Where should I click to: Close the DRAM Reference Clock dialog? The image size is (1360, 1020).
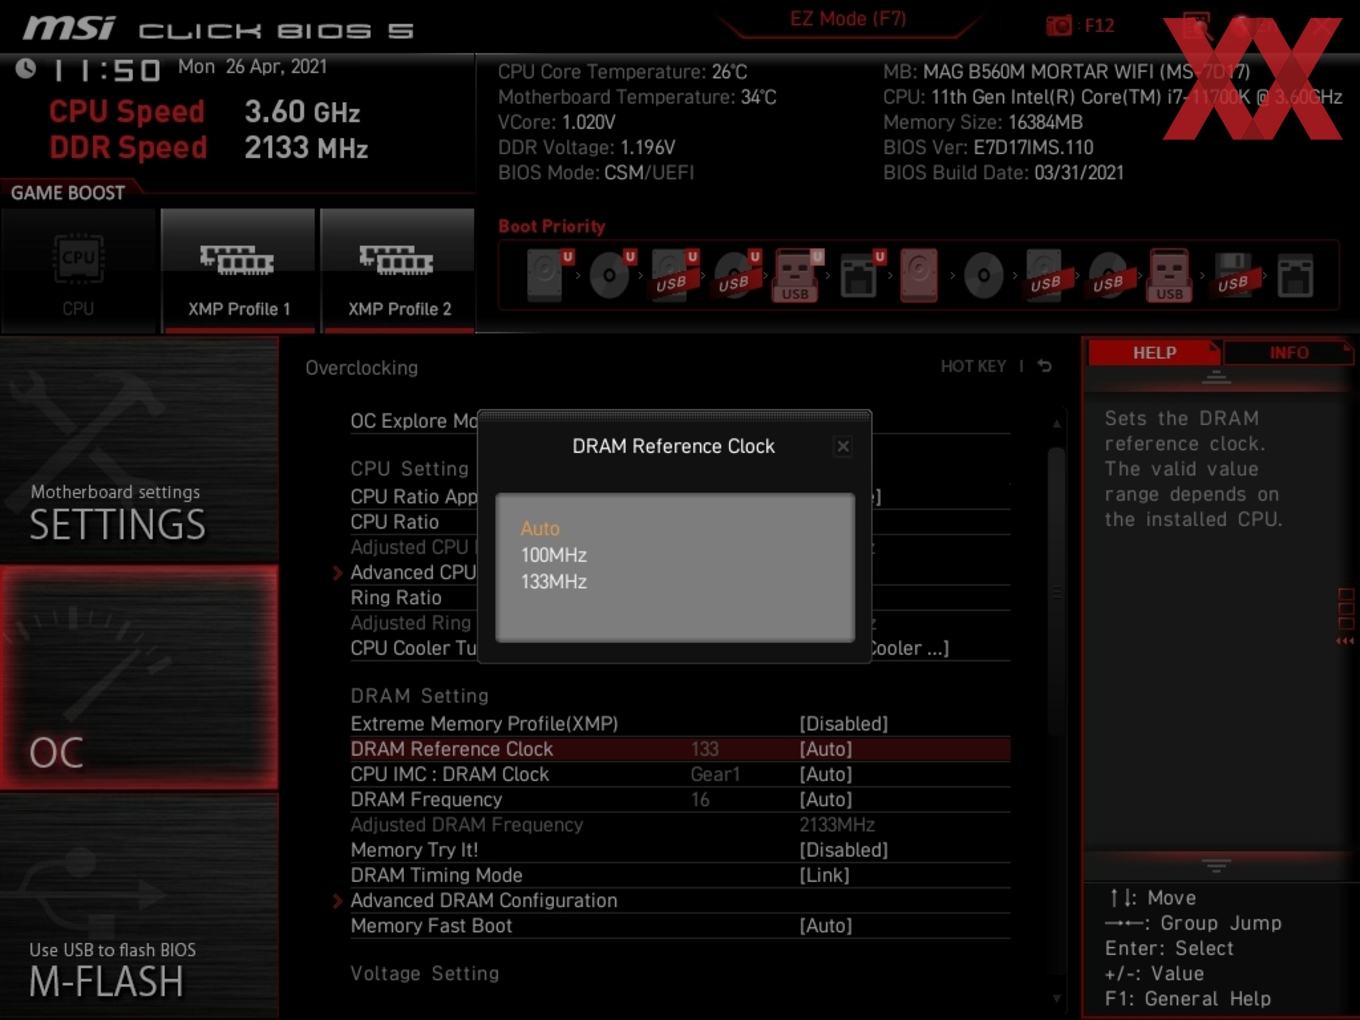pyautogui.click(x=843, y=446)
